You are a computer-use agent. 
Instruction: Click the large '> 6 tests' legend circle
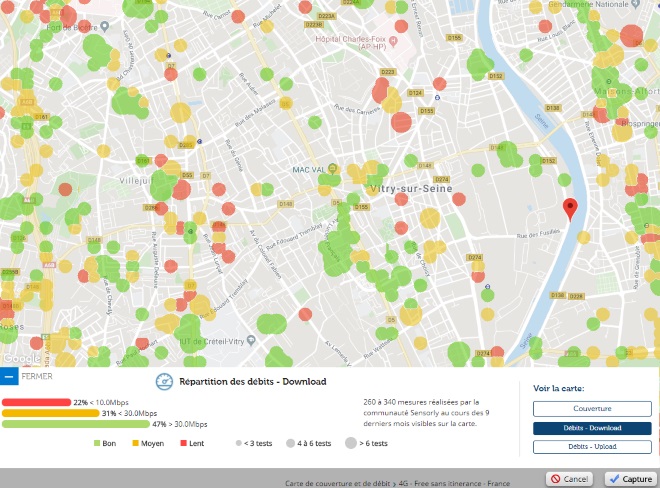pos(351,442)
